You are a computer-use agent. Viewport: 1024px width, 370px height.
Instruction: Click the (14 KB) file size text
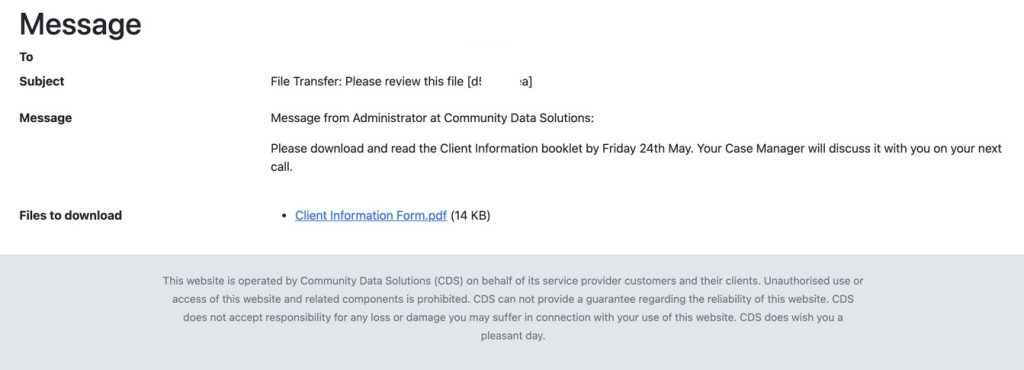coord(470,215)
